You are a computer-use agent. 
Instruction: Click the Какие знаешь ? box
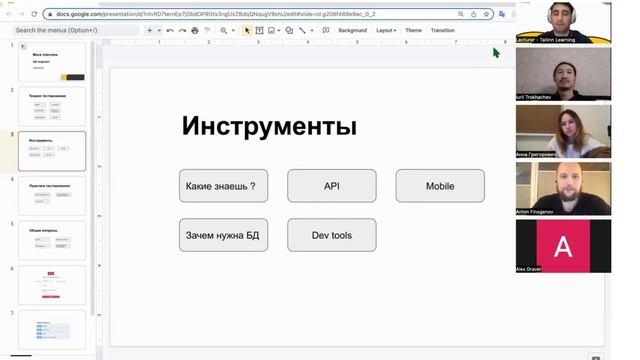[224, 186]
